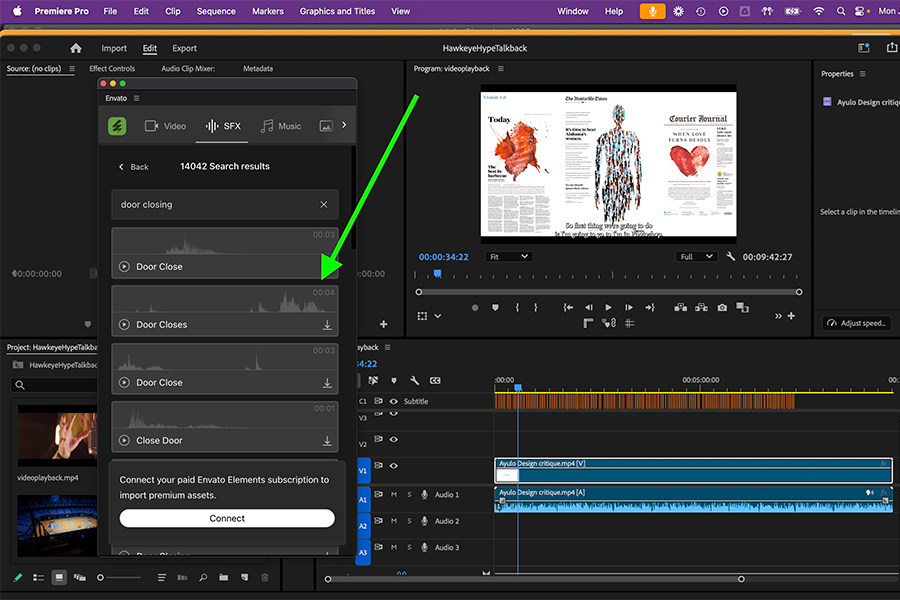The width and height of the screenshot is (900, 600).
Task: Click Connect to link Envato subscription
Action: click(227, 518)
